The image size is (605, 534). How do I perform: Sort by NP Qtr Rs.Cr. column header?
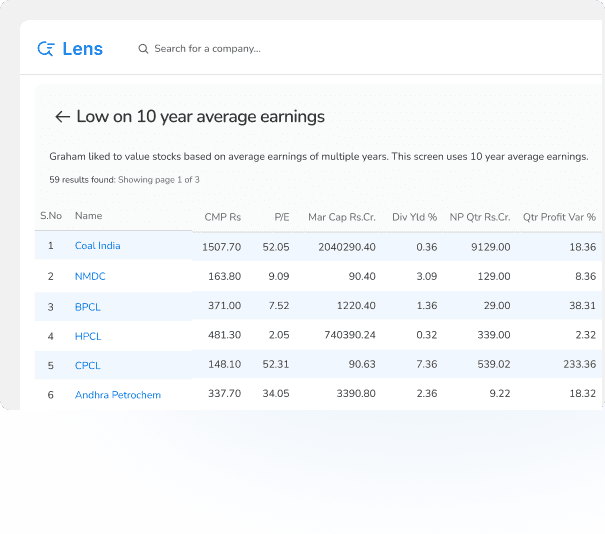[x=480, y=217]
